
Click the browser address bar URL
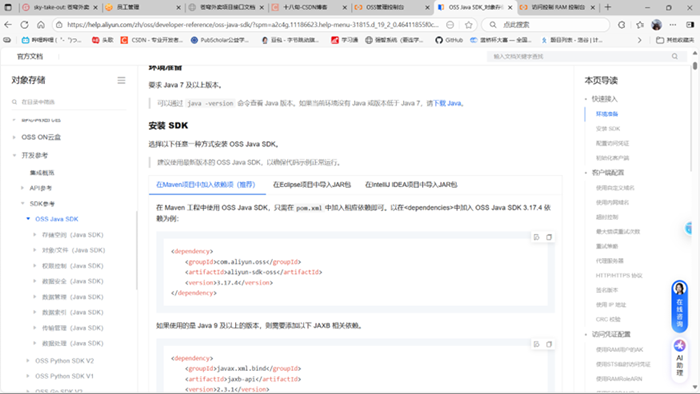[x=252, y=25]
